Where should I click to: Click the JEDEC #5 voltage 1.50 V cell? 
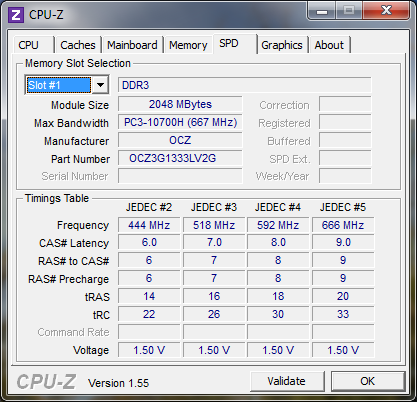[343, 350]
